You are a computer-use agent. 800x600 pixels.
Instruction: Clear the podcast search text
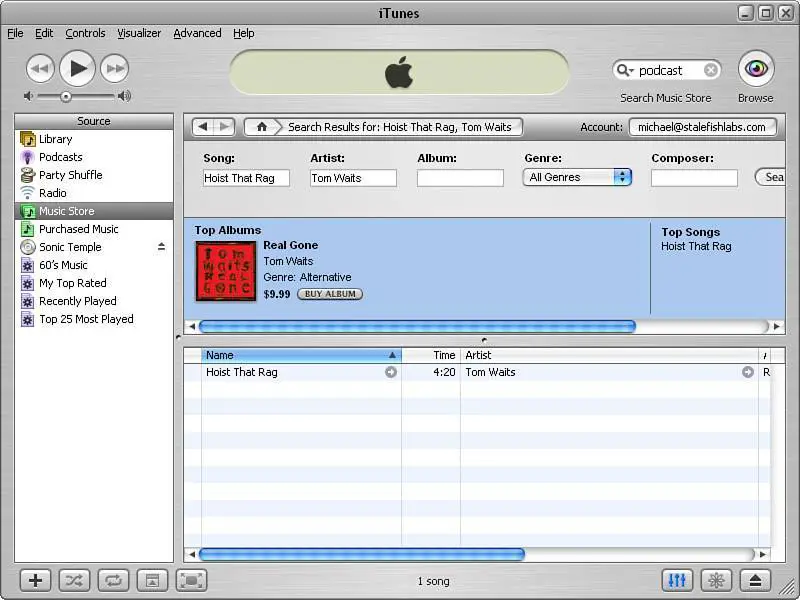coord(710,70)
